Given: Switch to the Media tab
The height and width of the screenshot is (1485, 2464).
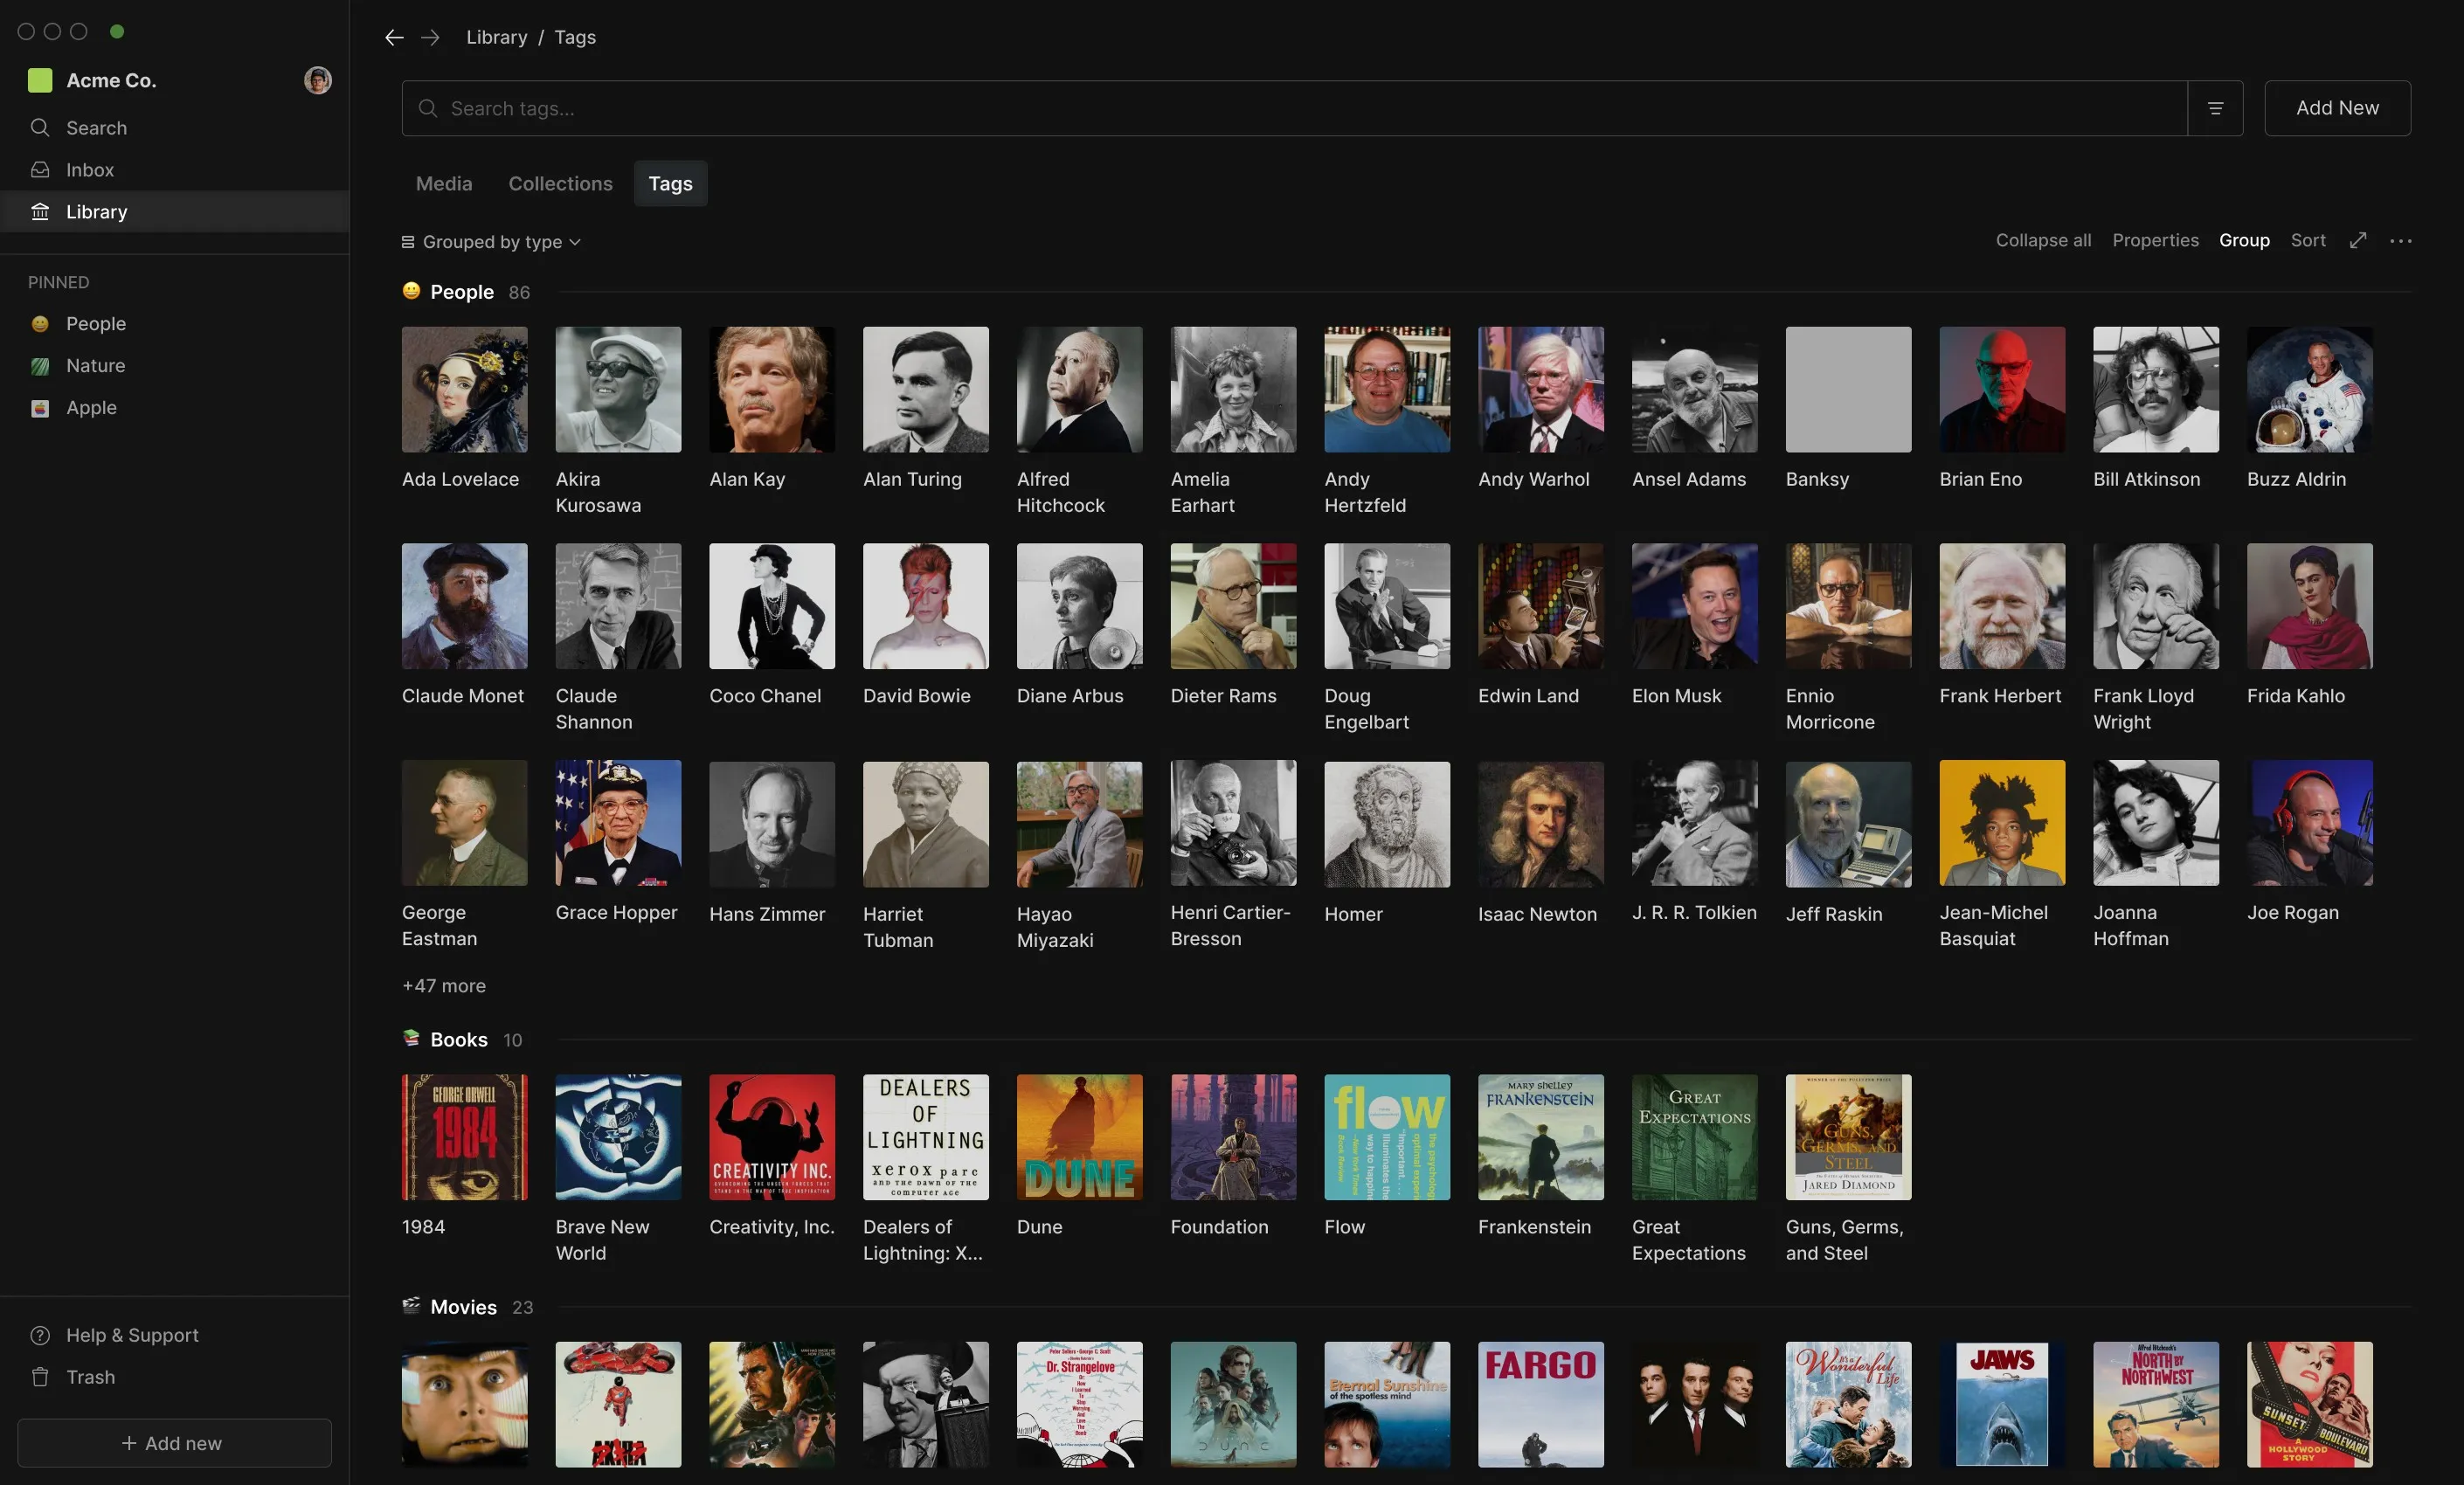Looking at the screenshot, I should pyautogui.click(x=444, y=184).
